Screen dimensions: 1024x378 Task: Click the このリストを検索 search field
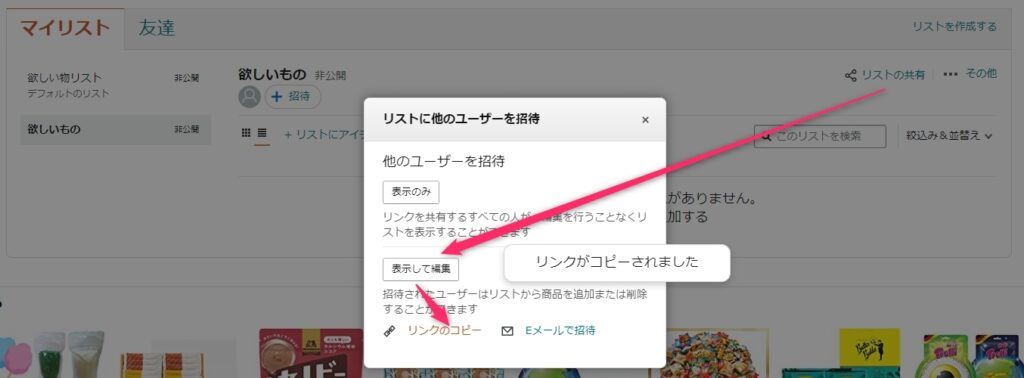click(x=820, y=136)
